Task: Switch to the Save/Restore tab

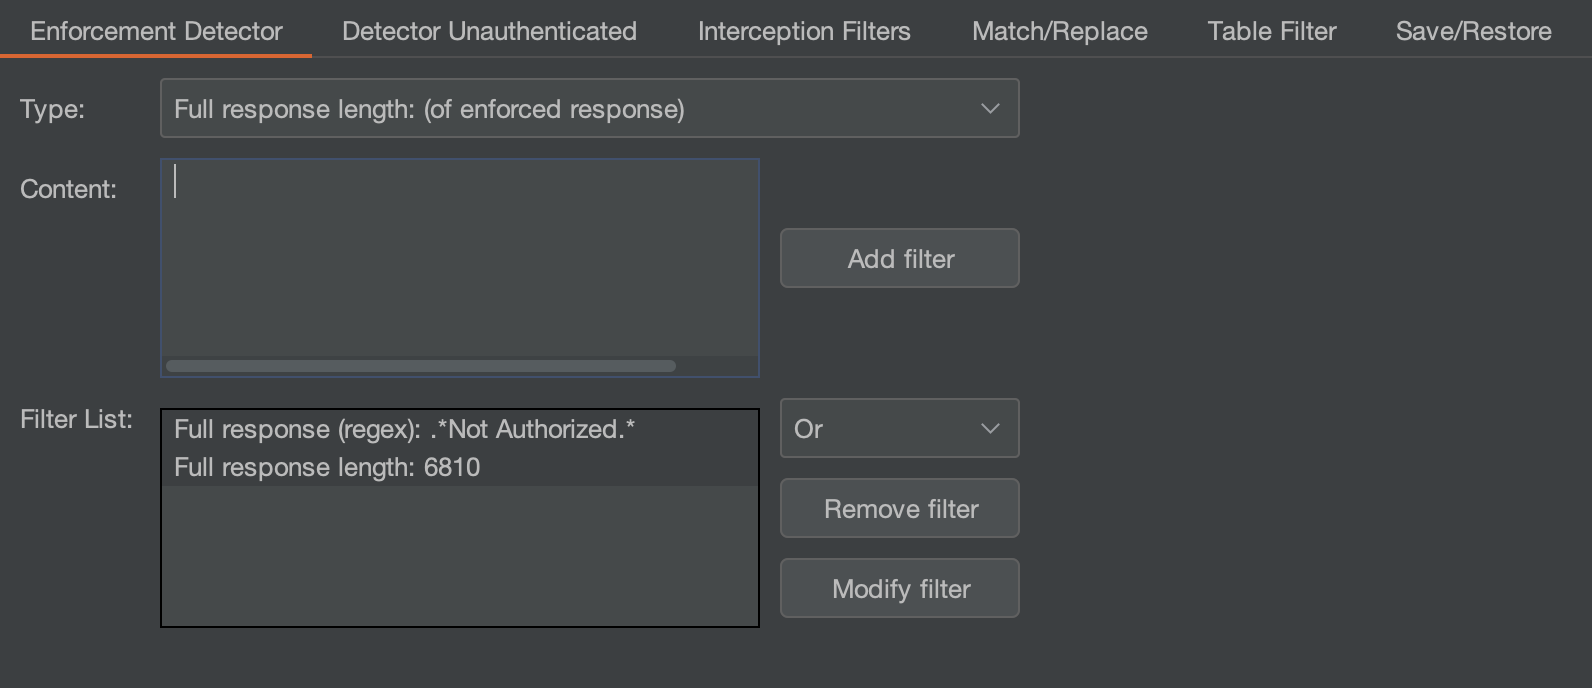Action: [1473, 31]
